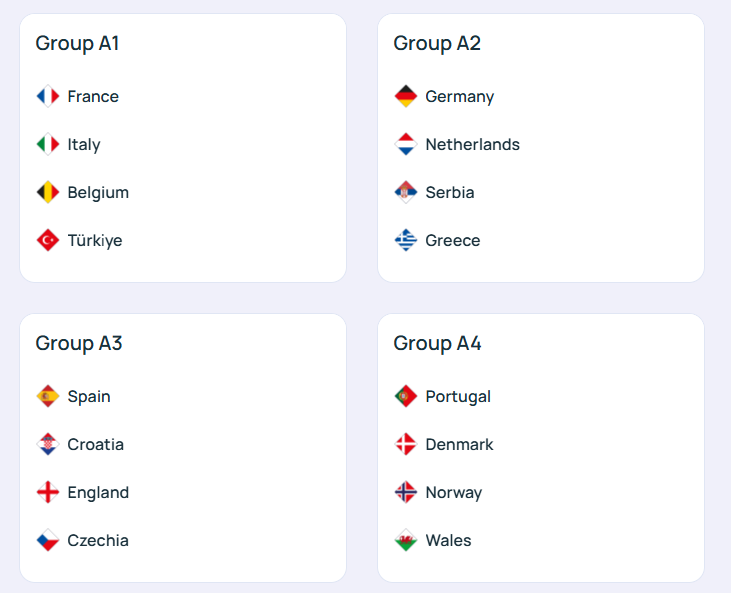The height and width of the screenshot is (593, 731).
Task: Click the Greece flag icon
Action: (x=405, y=240)
